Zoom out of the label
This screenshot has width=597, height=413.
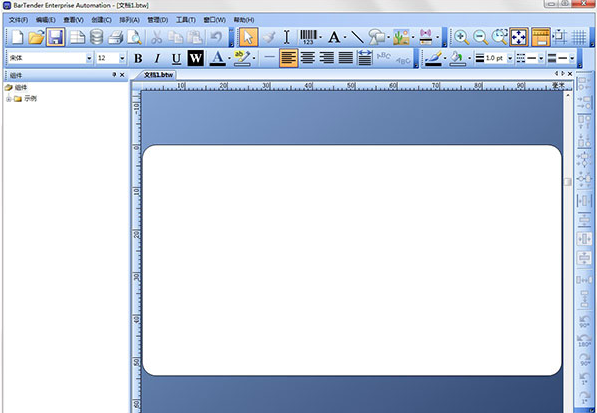(x=480, y=37)
